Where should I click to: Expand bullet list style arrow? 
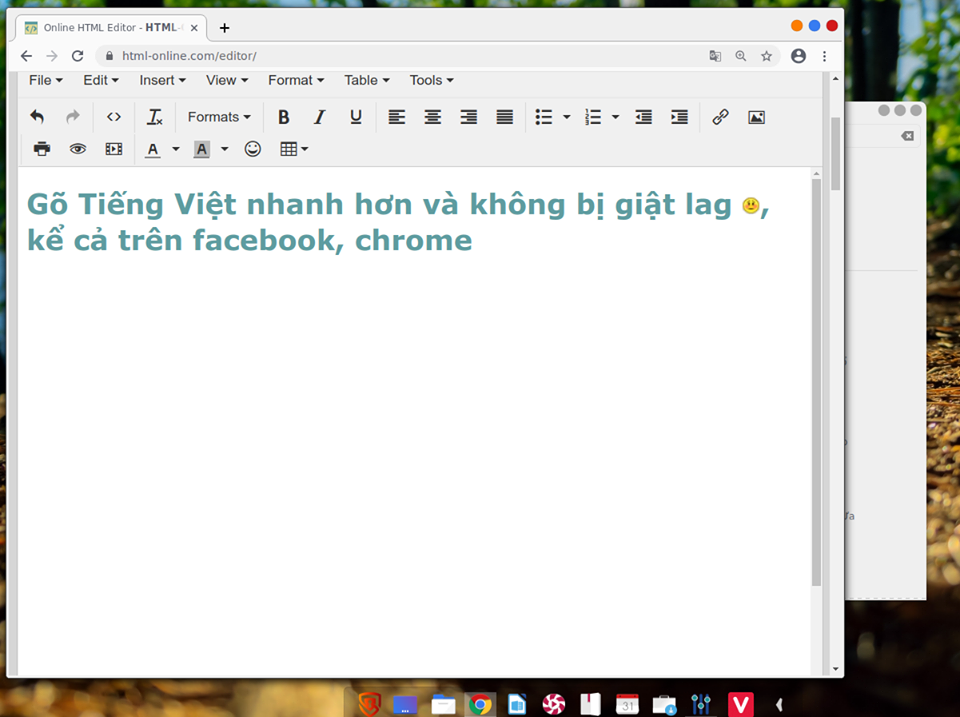[x=566, y=116]
